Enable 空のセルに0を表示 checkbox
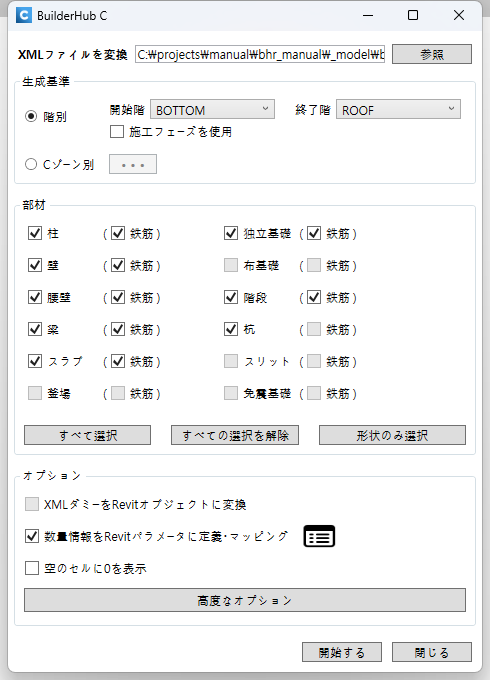Viewport: 490px width, 680px height. [32, 568]
